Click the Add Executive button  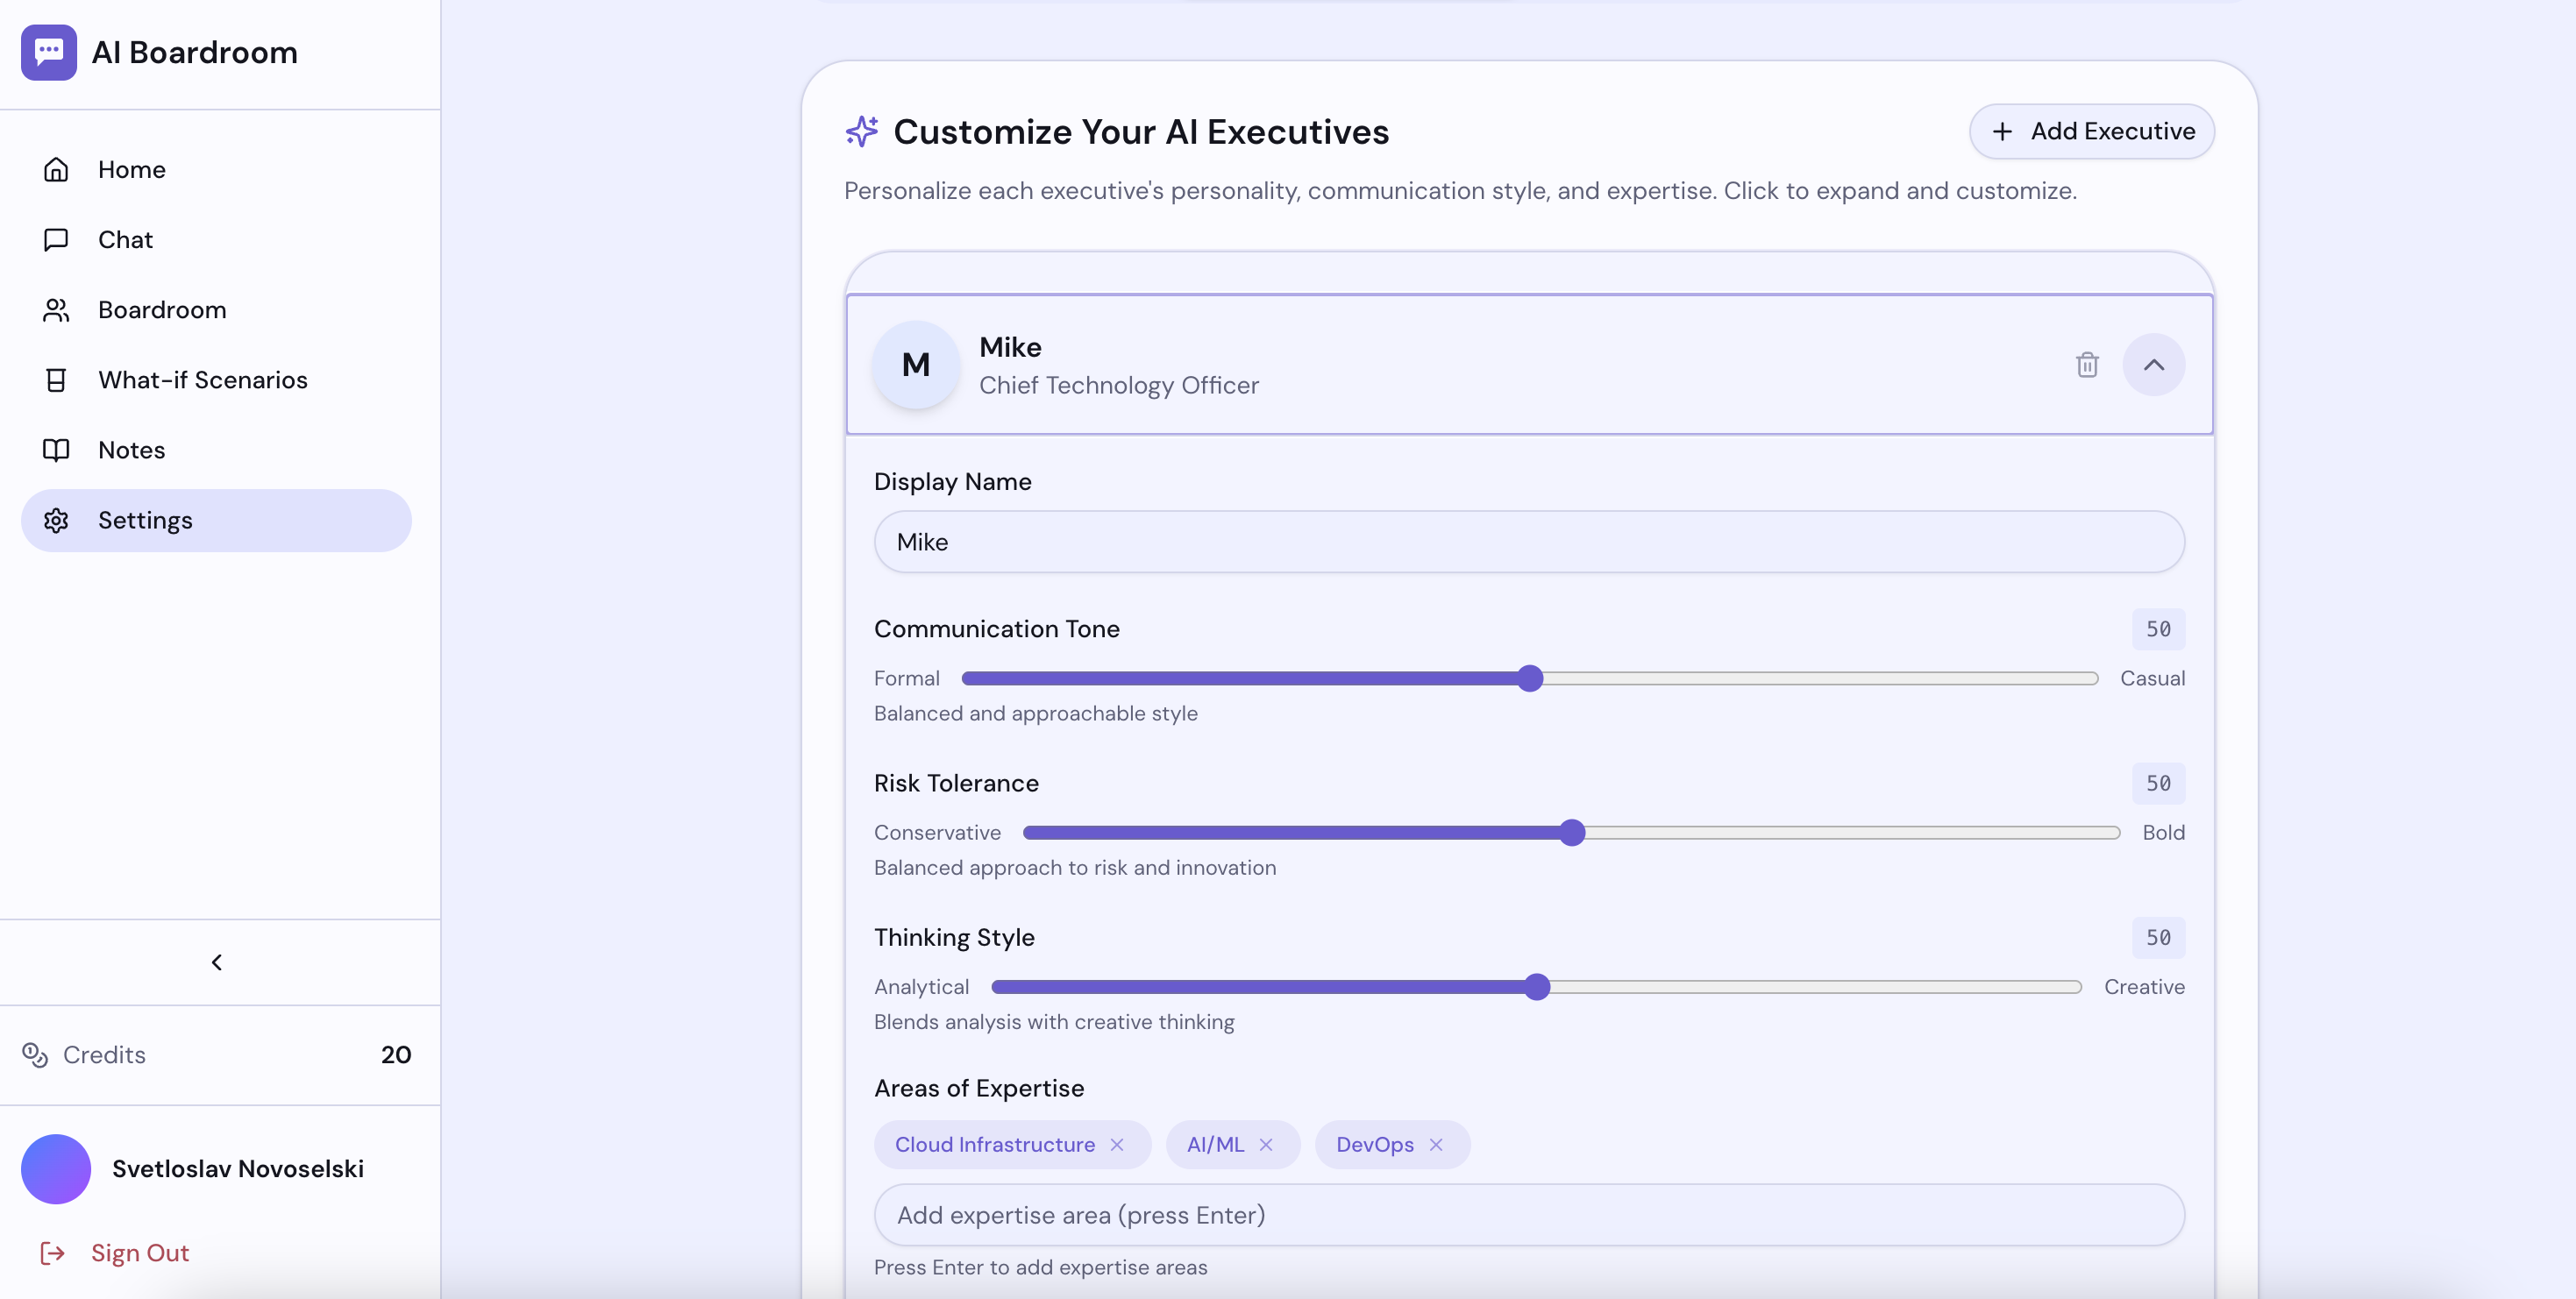coord(2092,131)
